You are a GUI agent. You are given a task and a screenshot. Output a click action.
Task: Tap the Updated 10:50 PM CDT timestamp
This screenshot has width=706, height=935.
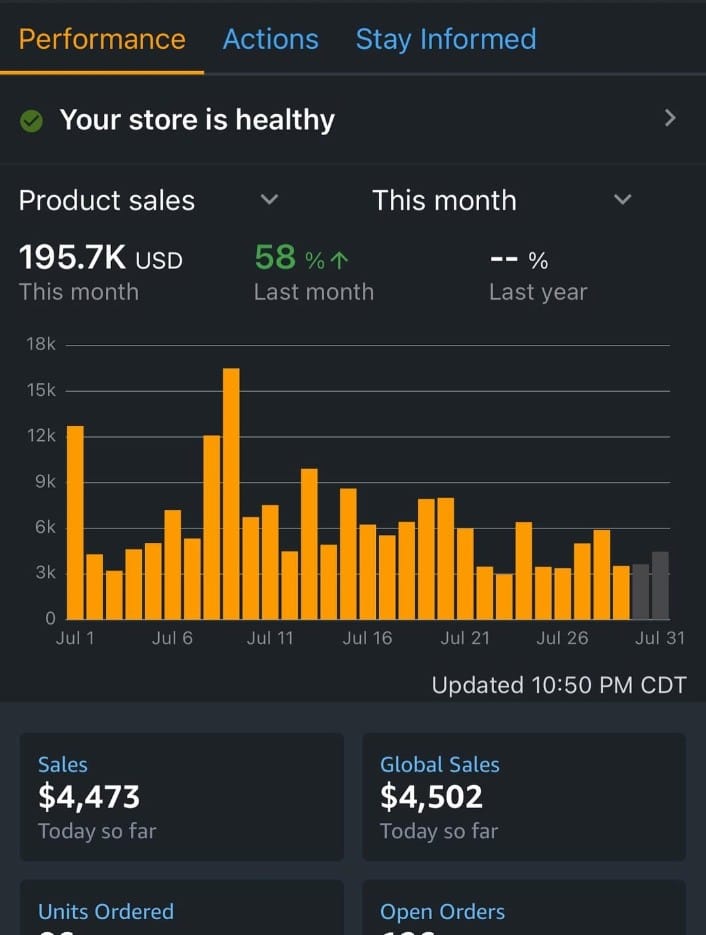(559, 685)
